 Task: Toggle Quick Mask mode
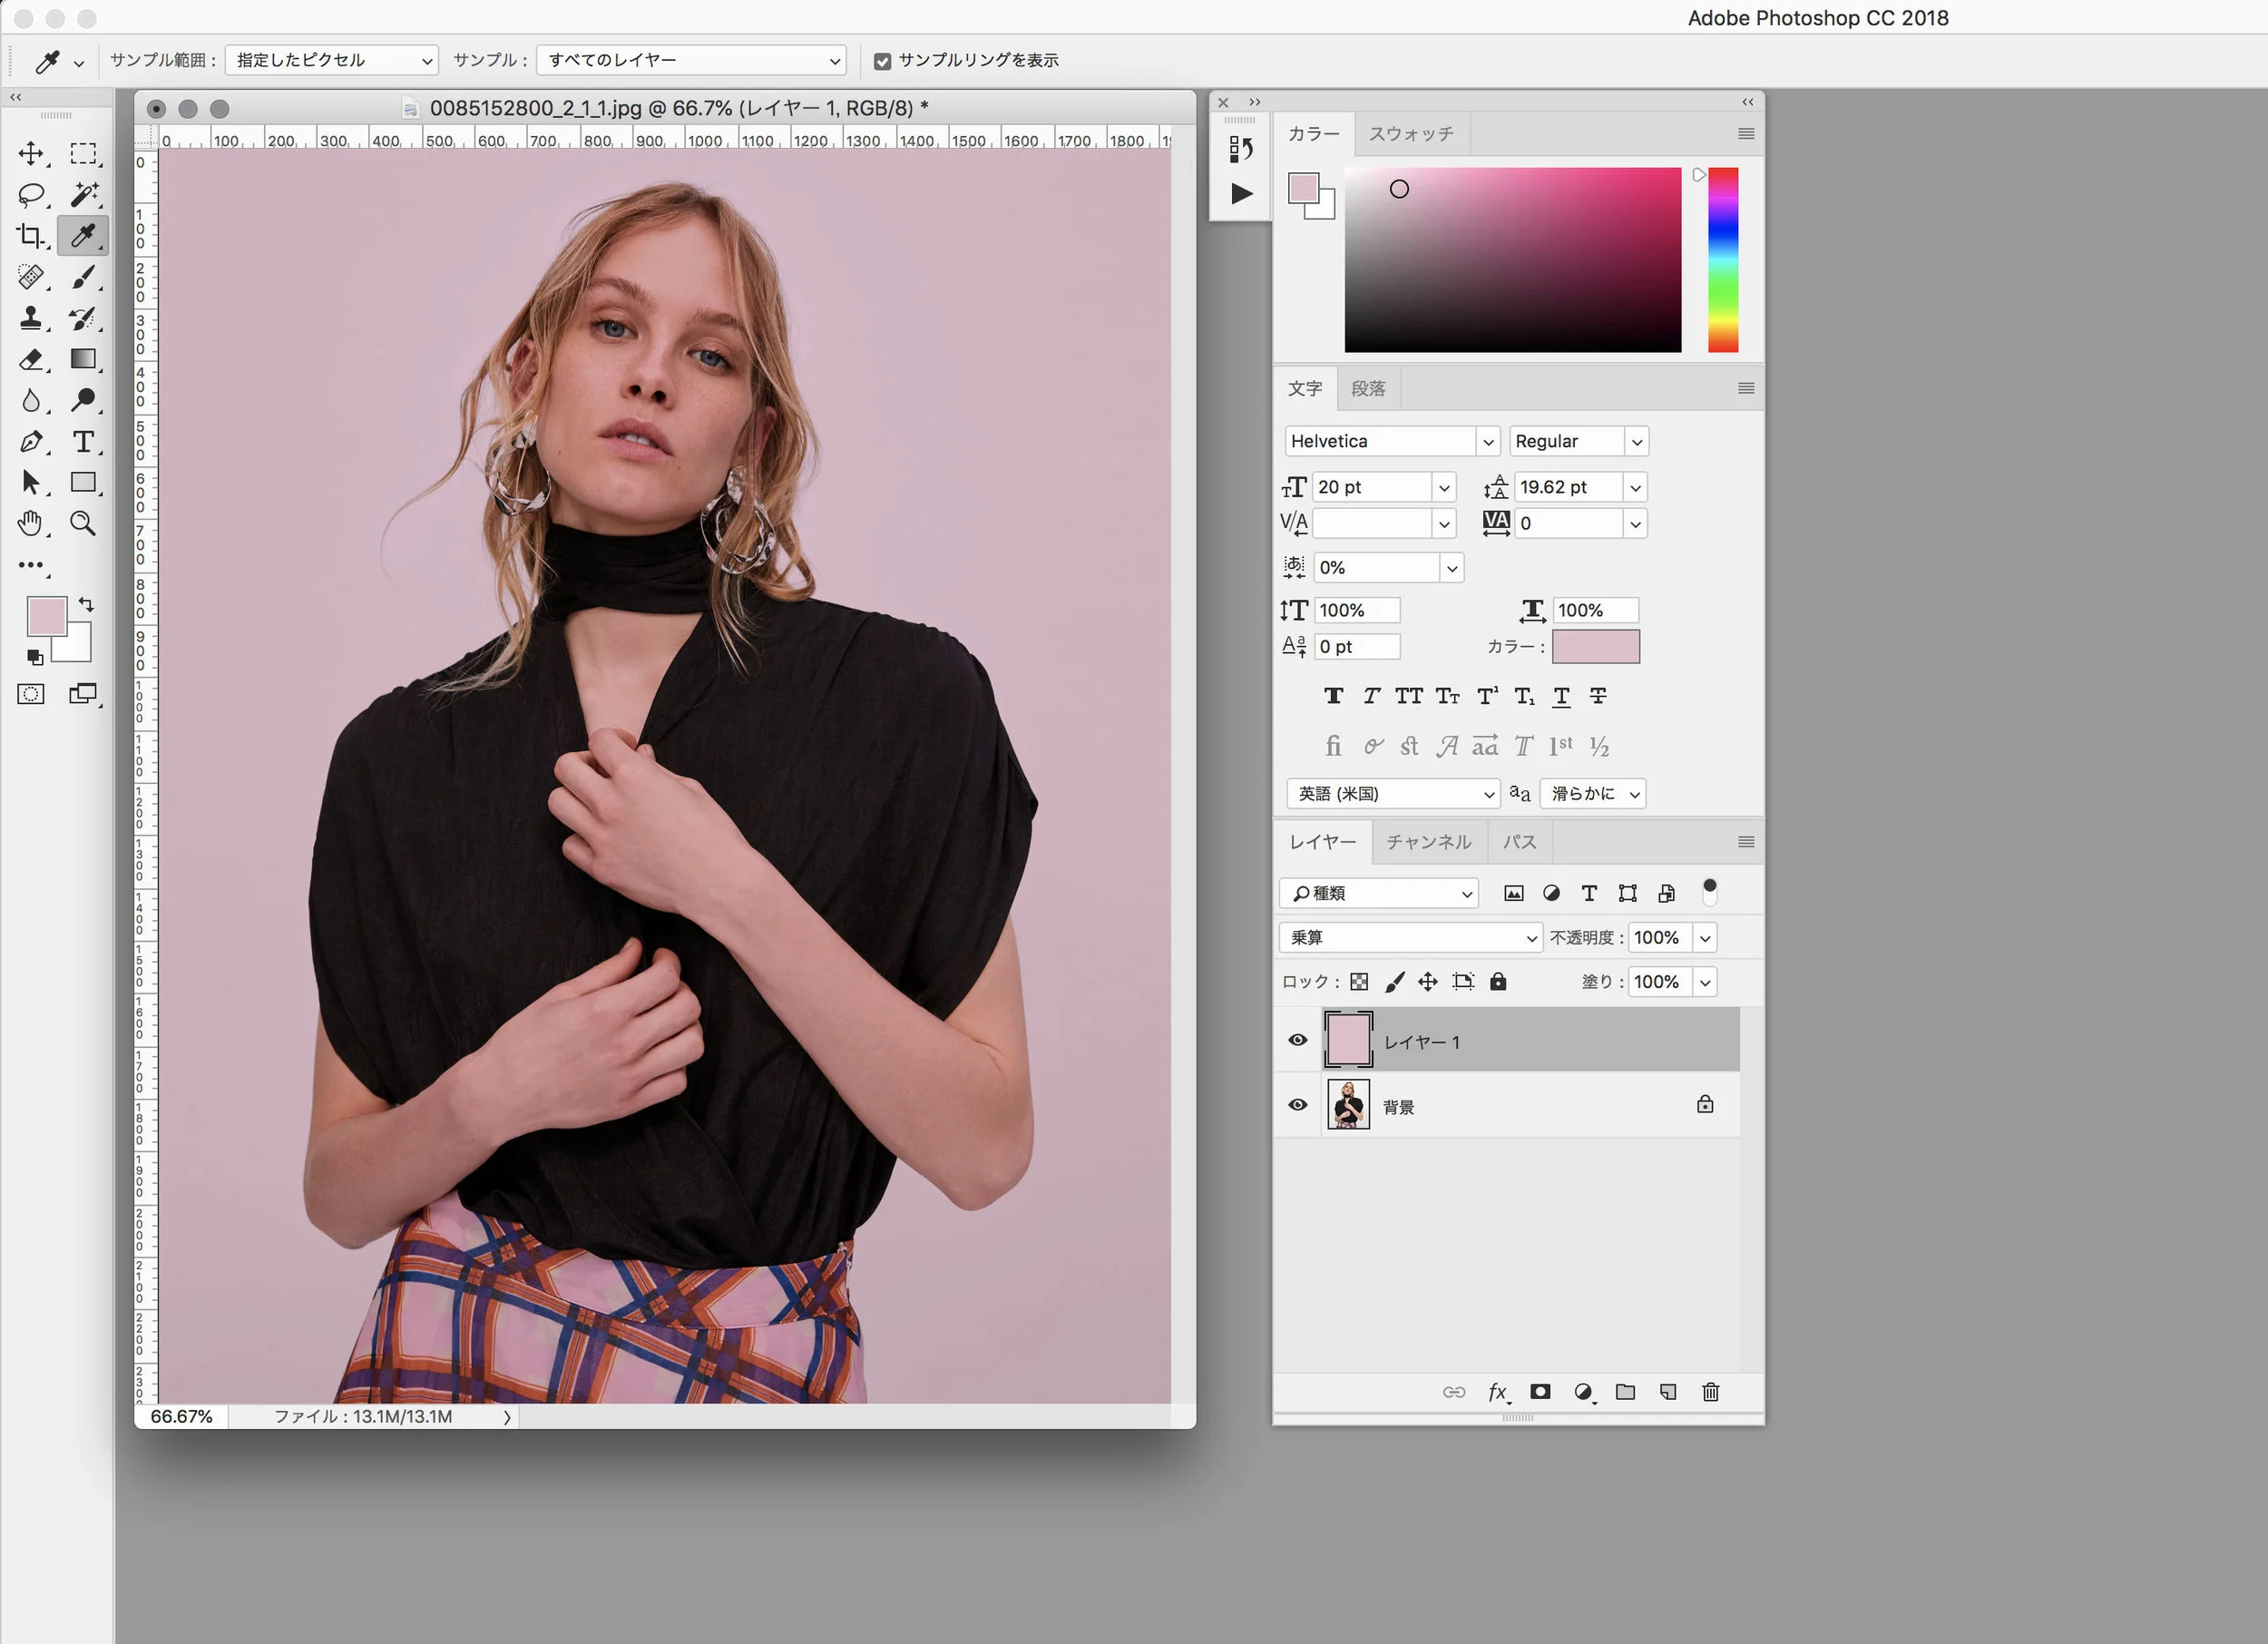[x=31, y=694]
